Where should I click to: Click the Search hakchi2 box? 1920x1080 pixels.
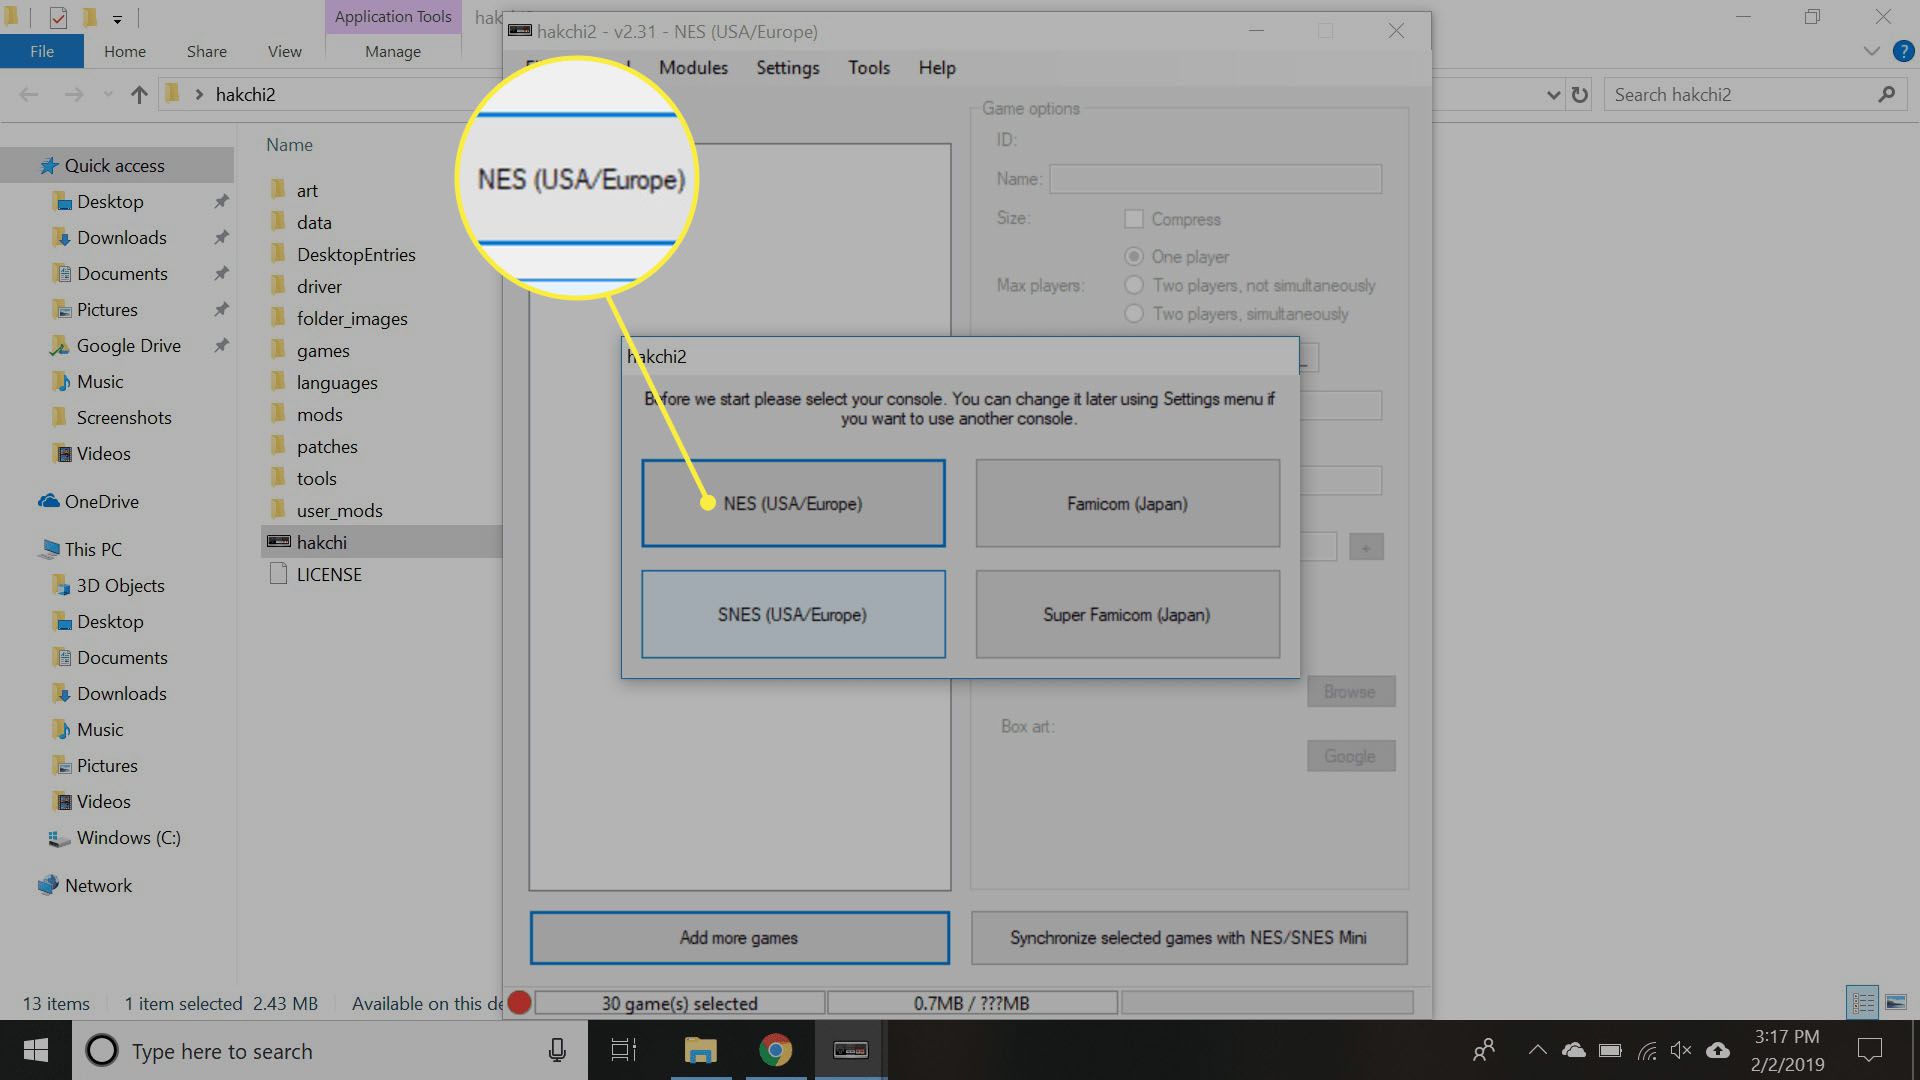click(1755, 94)
